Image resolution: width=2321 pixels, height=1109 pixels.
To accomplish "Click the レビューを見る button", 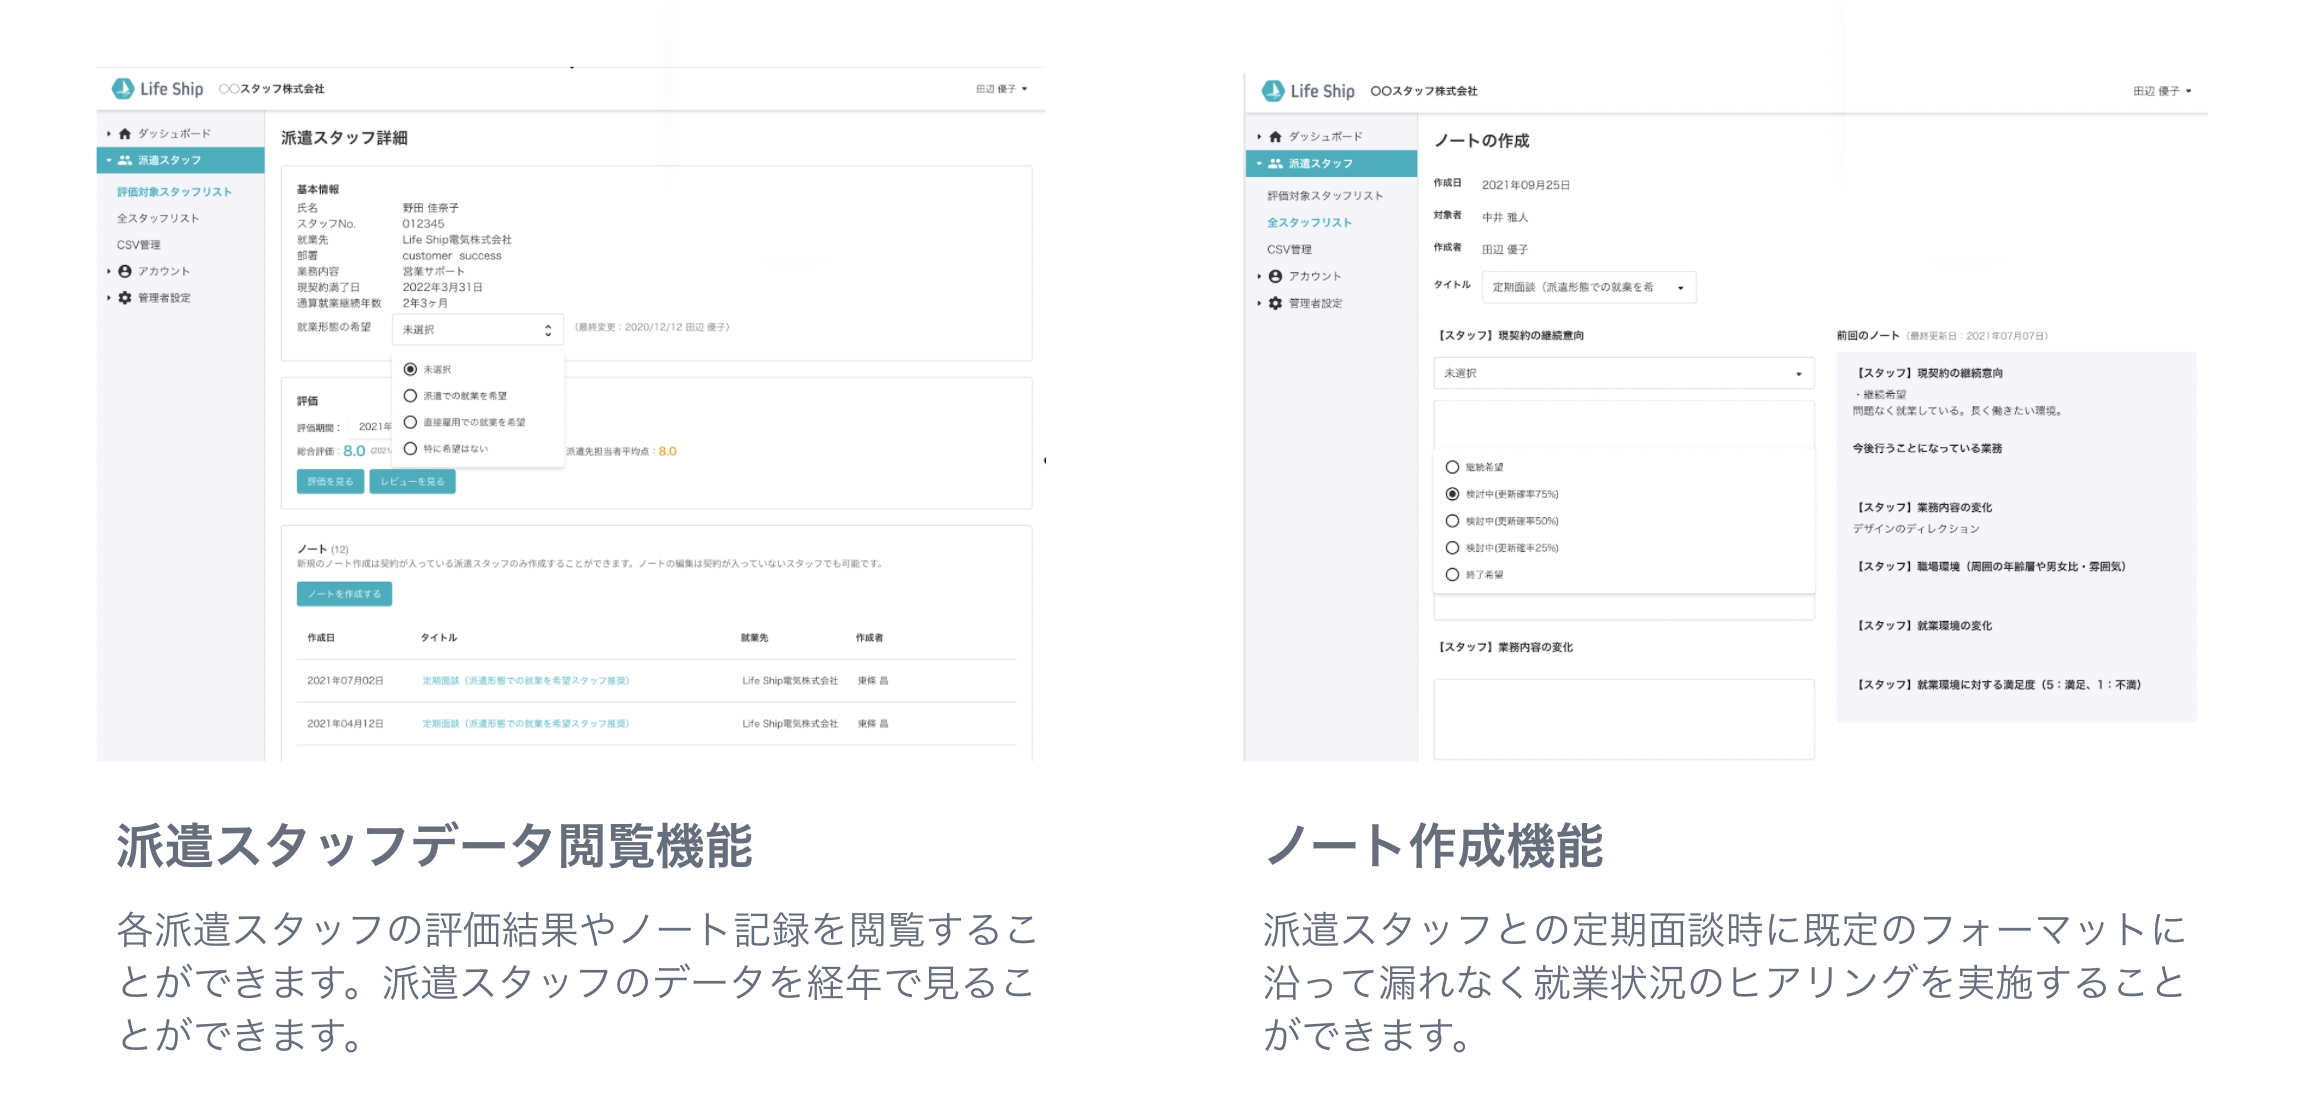I will tap(412, 482).
